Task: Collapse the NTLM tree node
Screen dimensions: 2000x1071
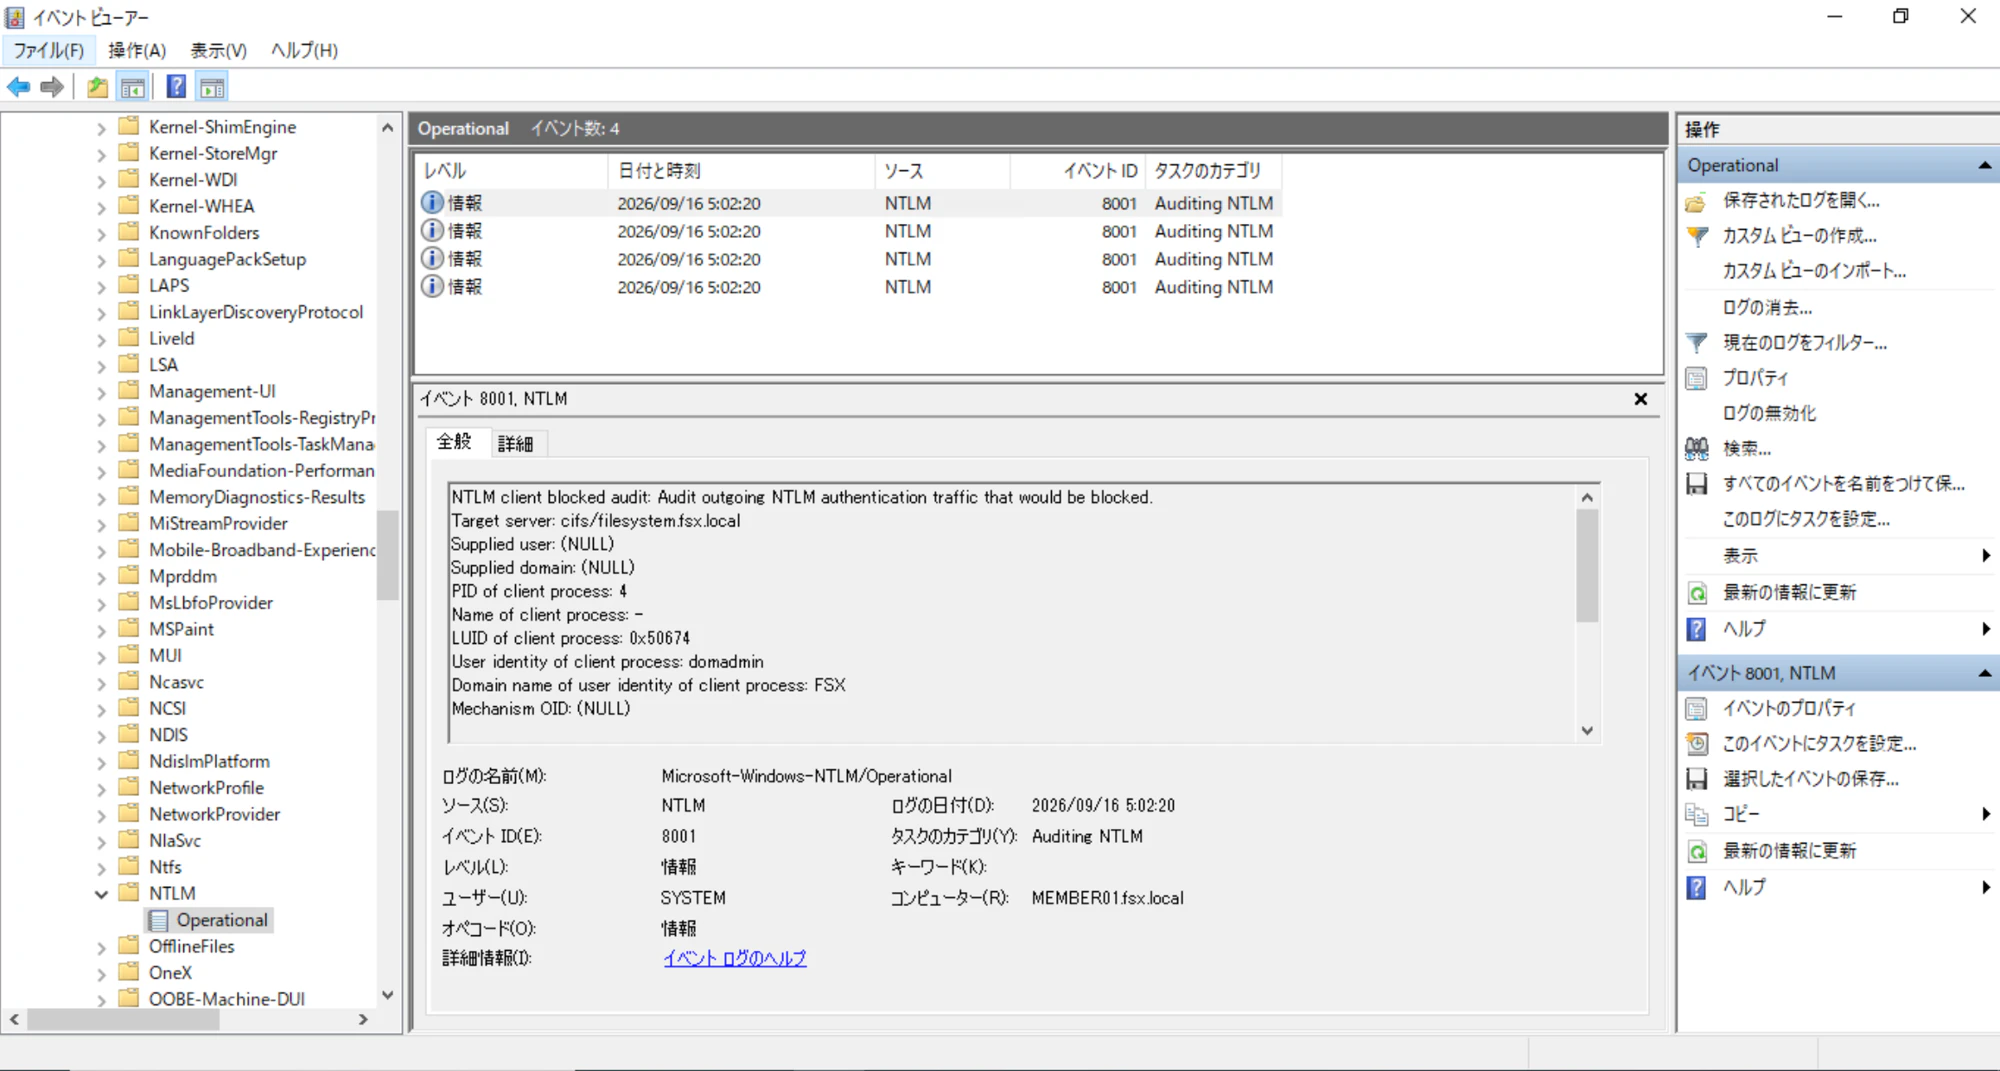Action: [101, 894]
